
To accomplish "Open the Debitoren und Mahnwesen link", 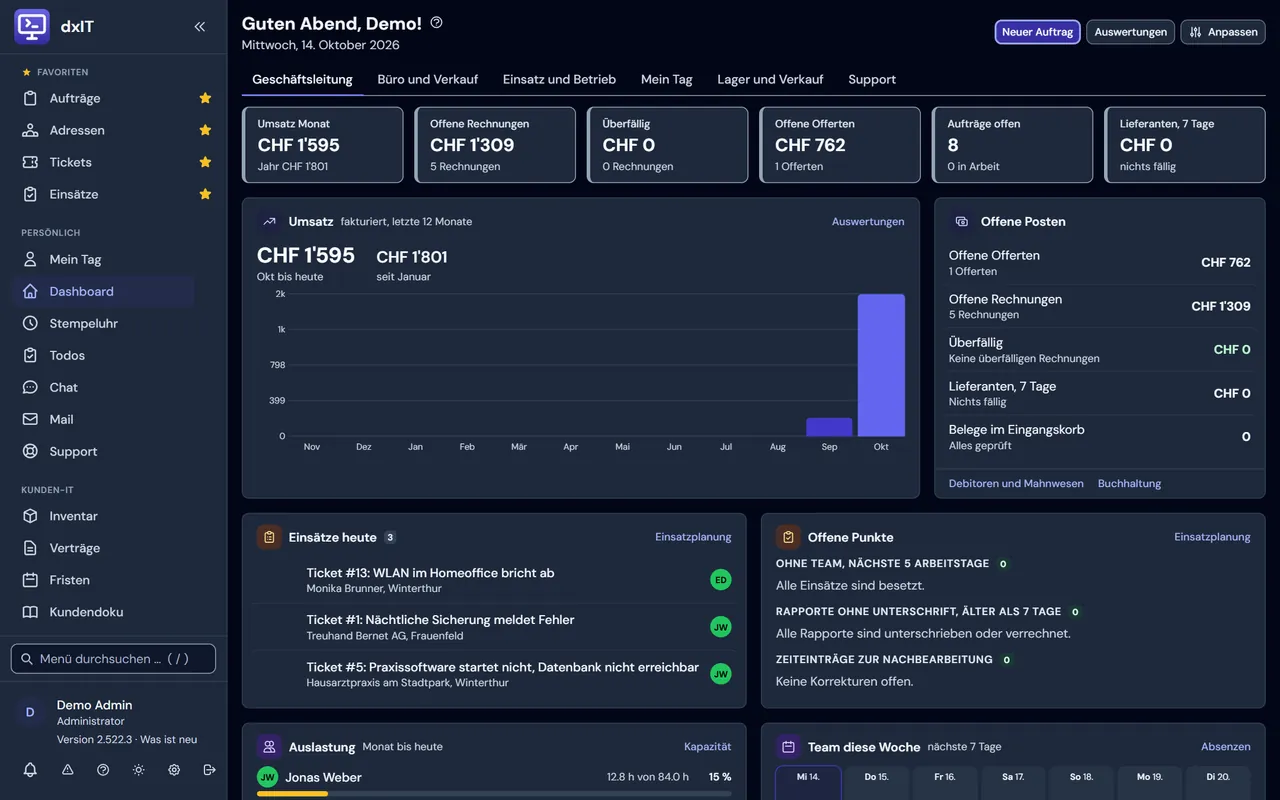I will (x=1016, y=483).
